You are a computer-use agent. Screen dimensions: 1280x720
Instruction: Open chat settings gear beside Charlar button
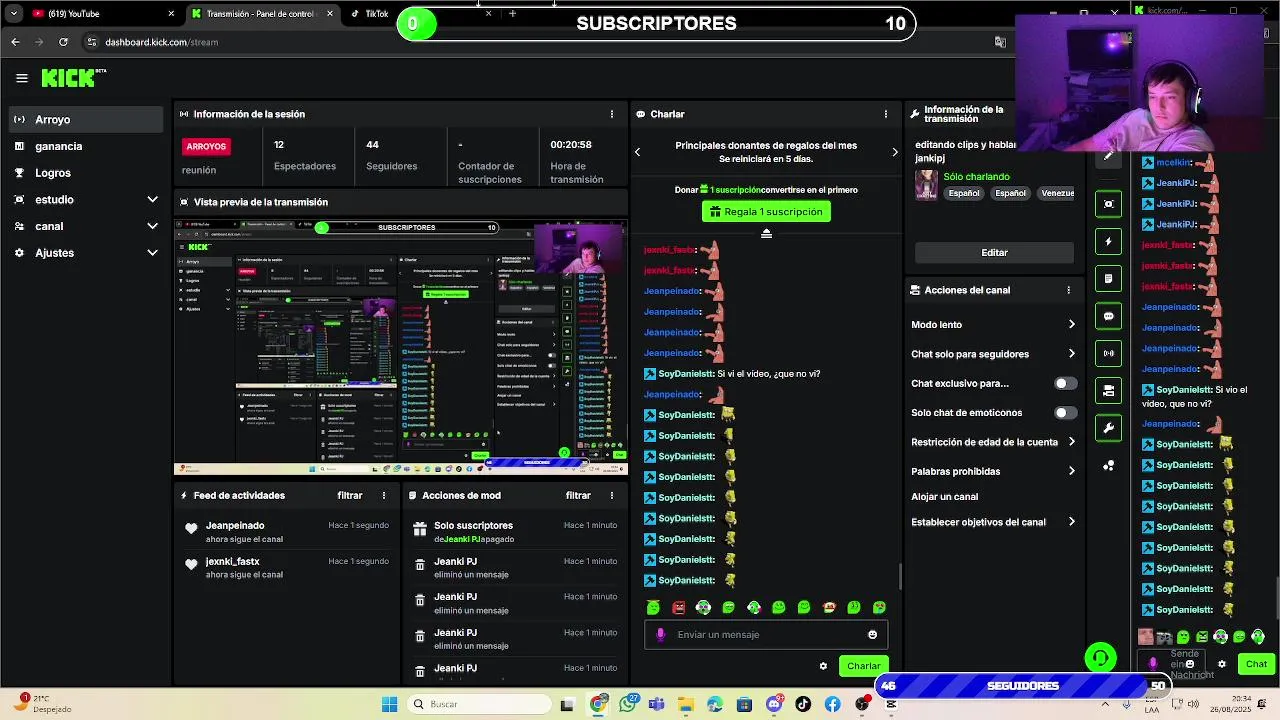coord(823,666)
